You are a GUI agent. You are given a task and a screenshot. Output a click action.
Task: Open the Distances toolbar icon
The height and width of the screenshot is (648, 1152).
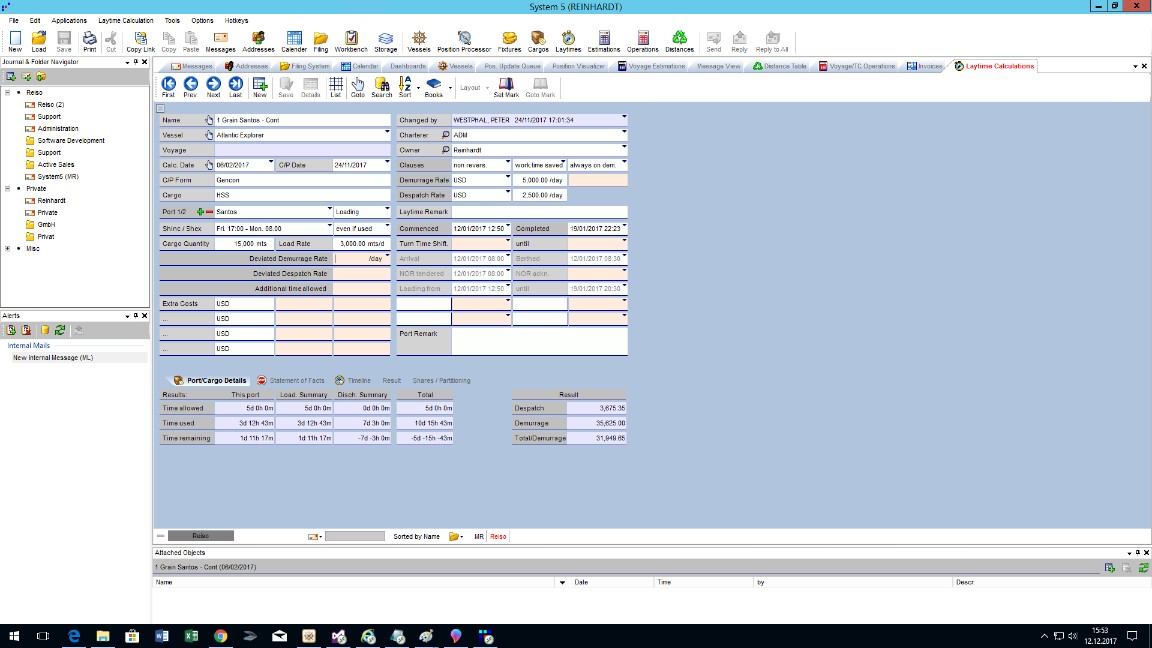[x=679, y=41]
